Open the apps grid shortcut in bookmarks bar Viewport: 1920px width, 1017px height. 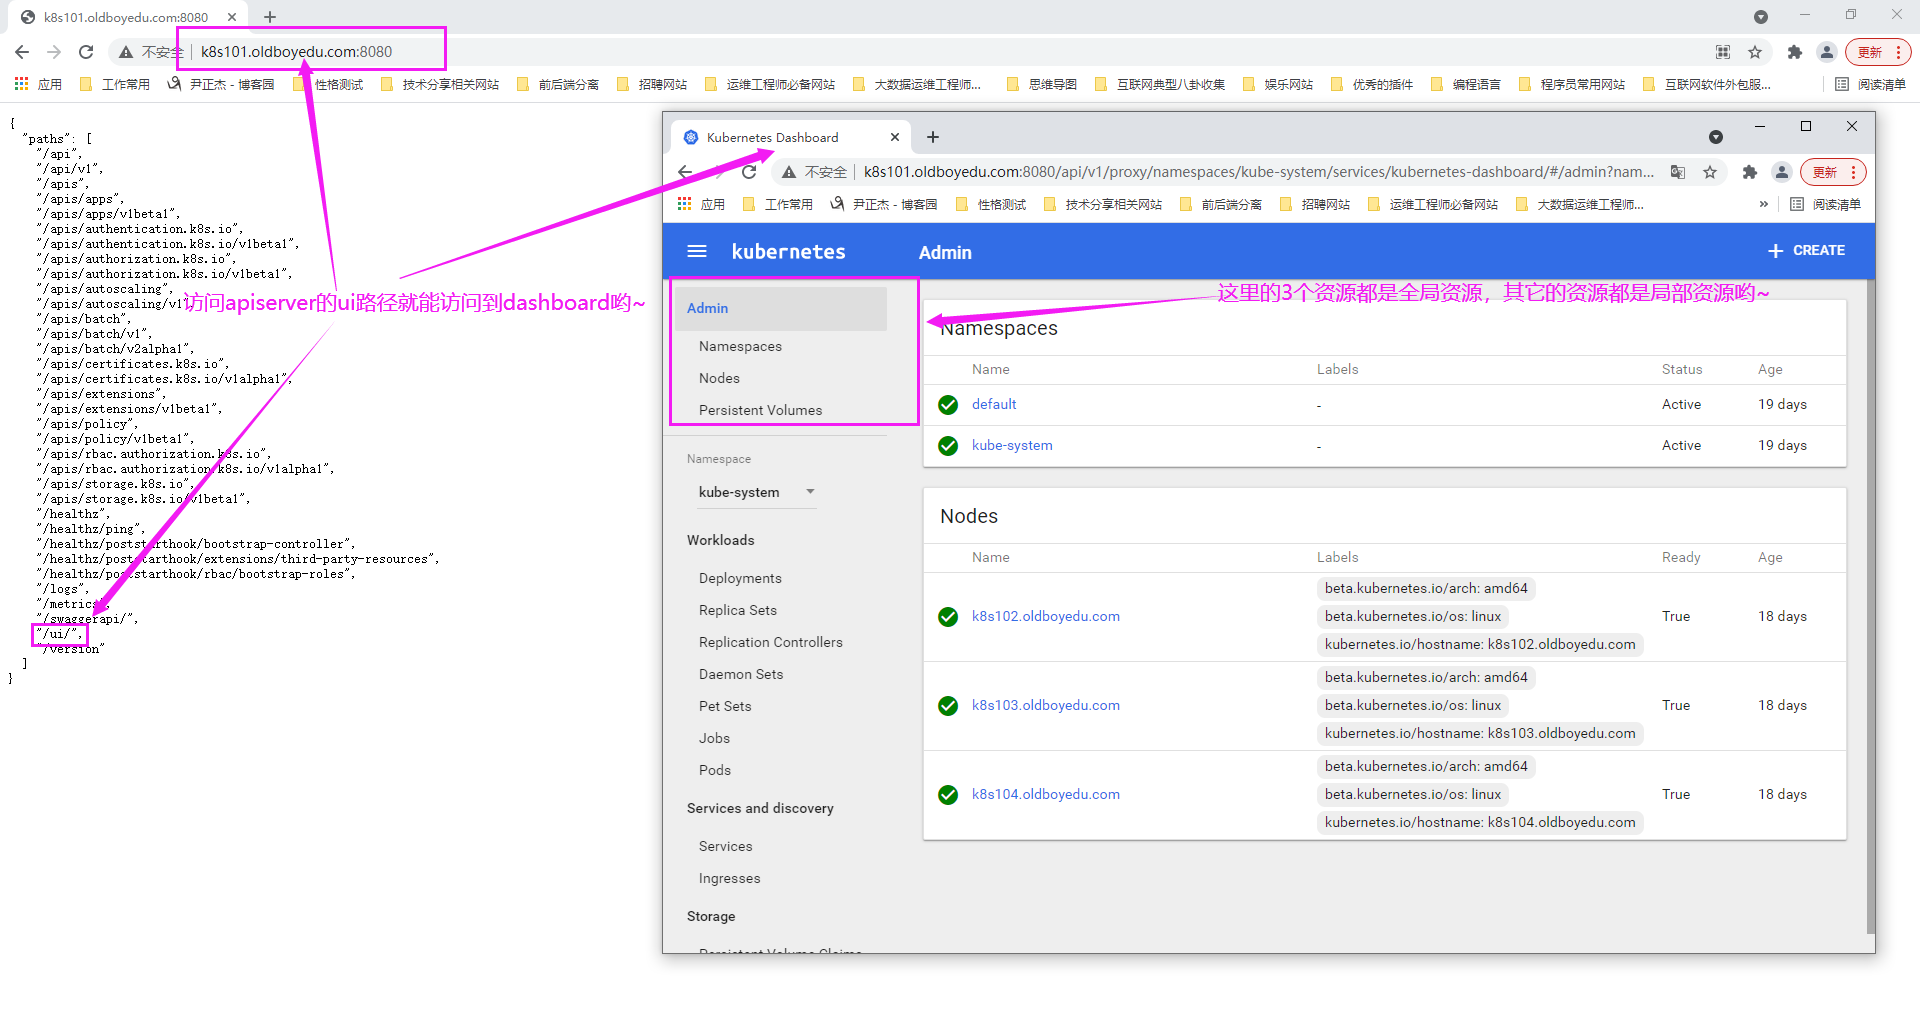22,84
